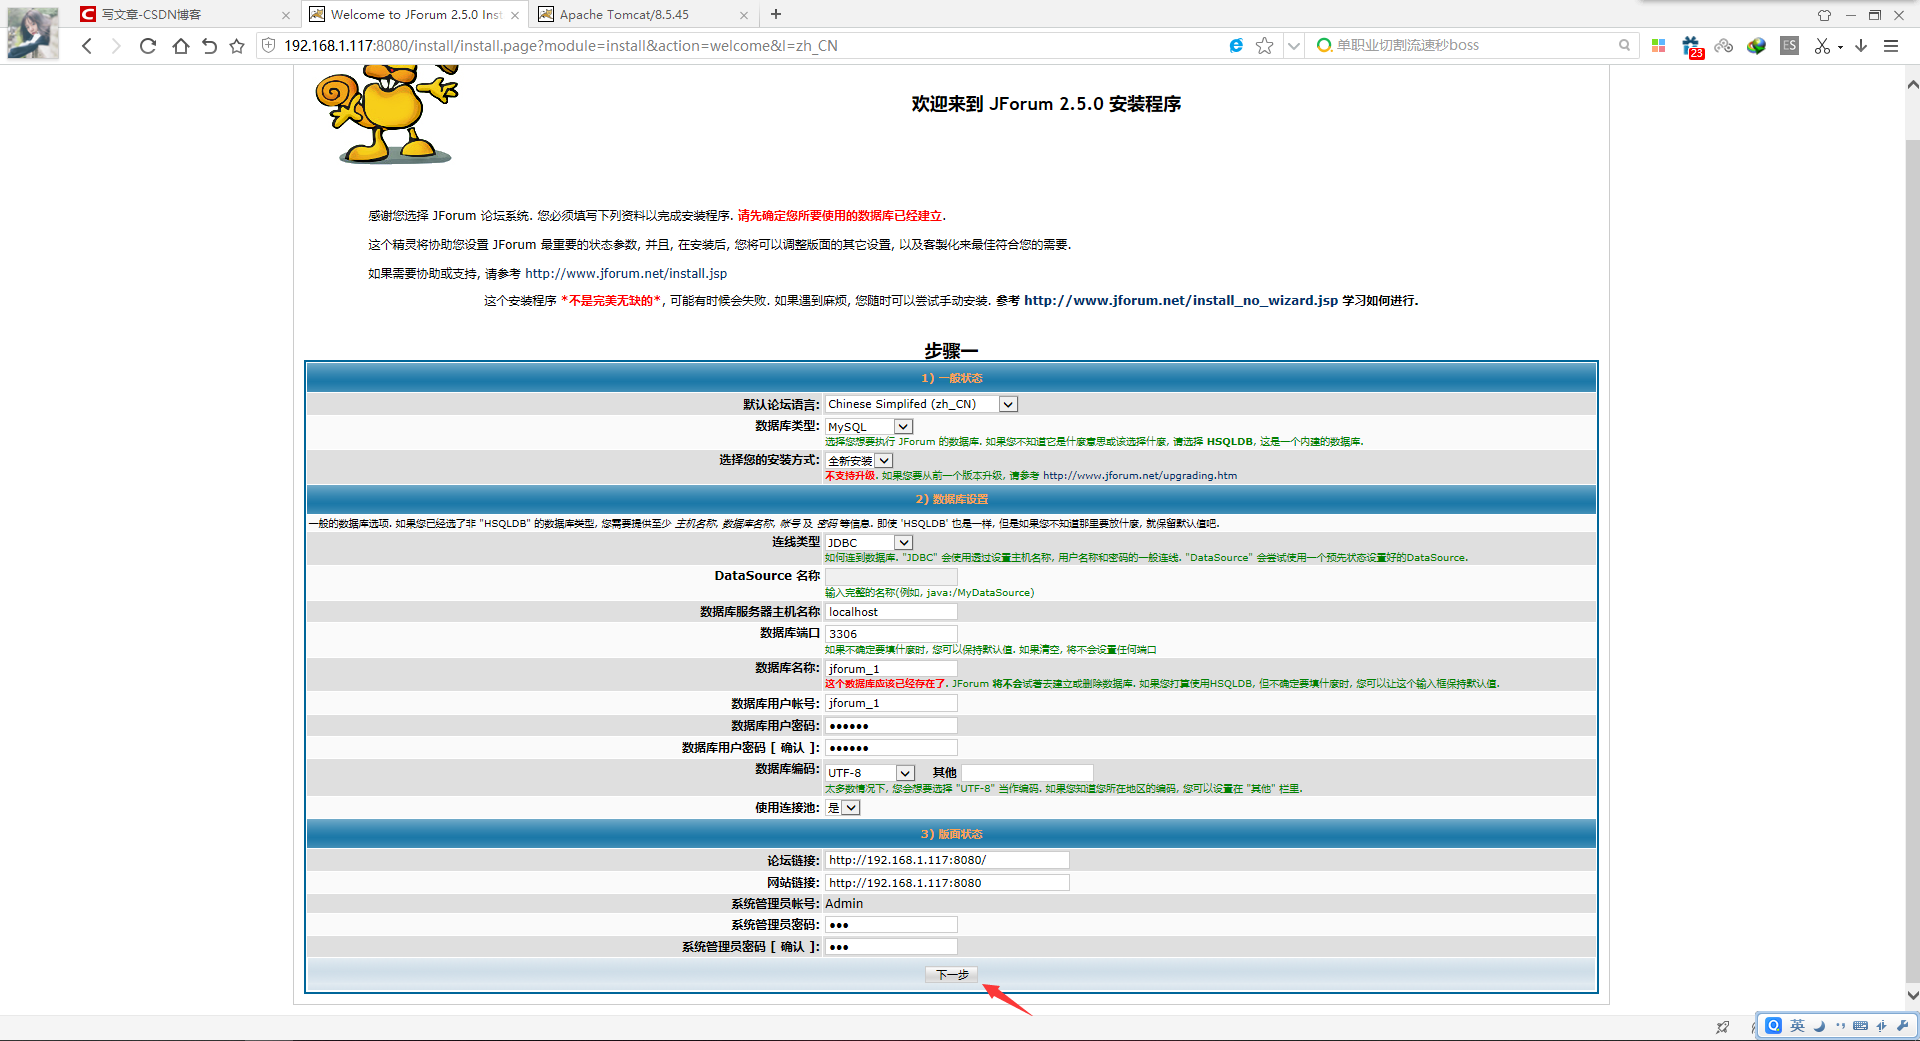Screen dimensions: 1920x1041
Task: Open the install_no_wizard.jsp link
Action: click(1181, 301)
